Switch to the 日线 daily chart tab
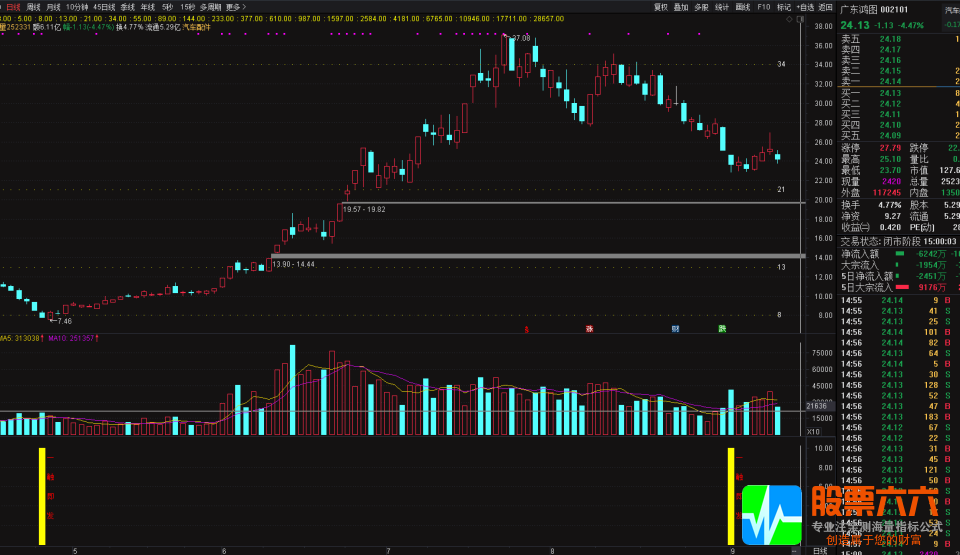The width and height of the screenshot is (960, 555). point(12,6)
